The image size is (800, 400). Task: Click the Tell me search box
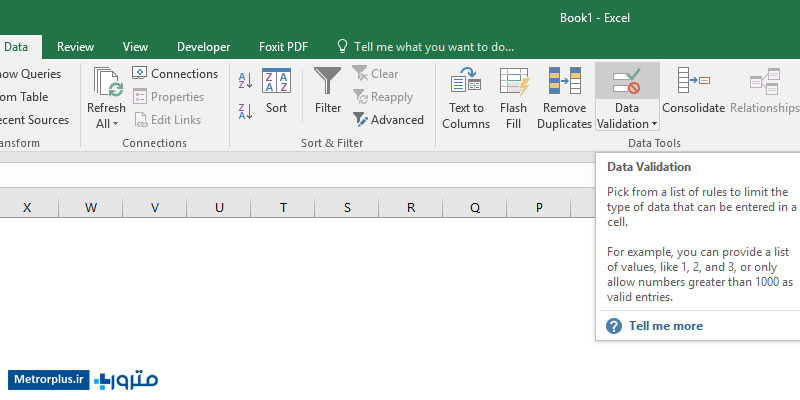pyautogui.click(x=434, y=47)
